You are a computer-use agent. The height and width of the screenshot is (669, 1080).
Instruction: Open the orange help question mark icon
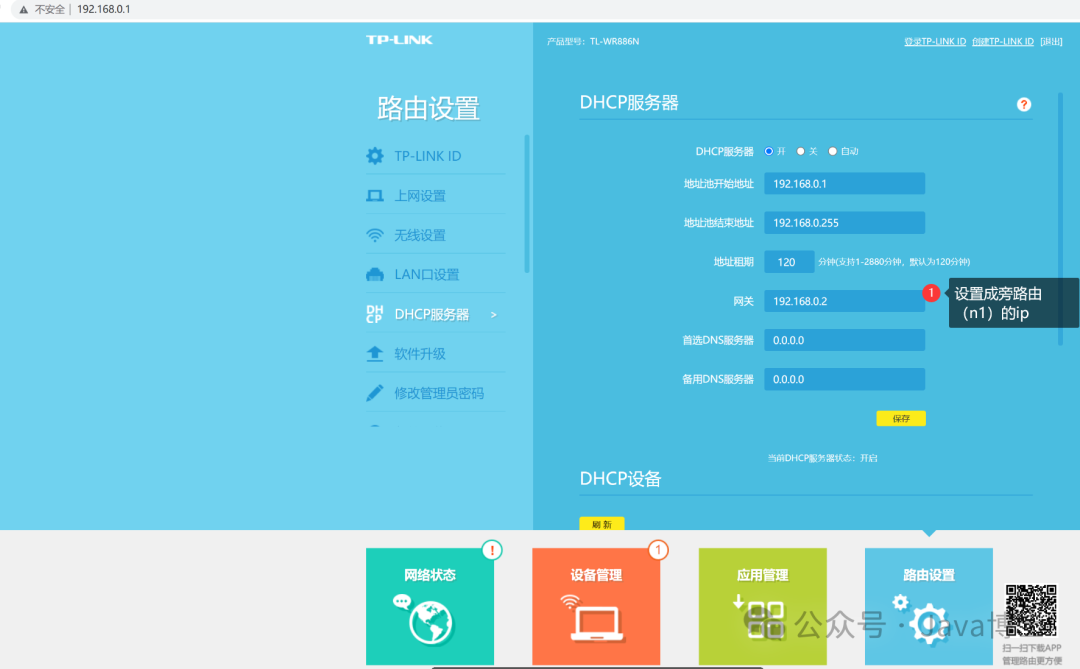point(1023,105)
